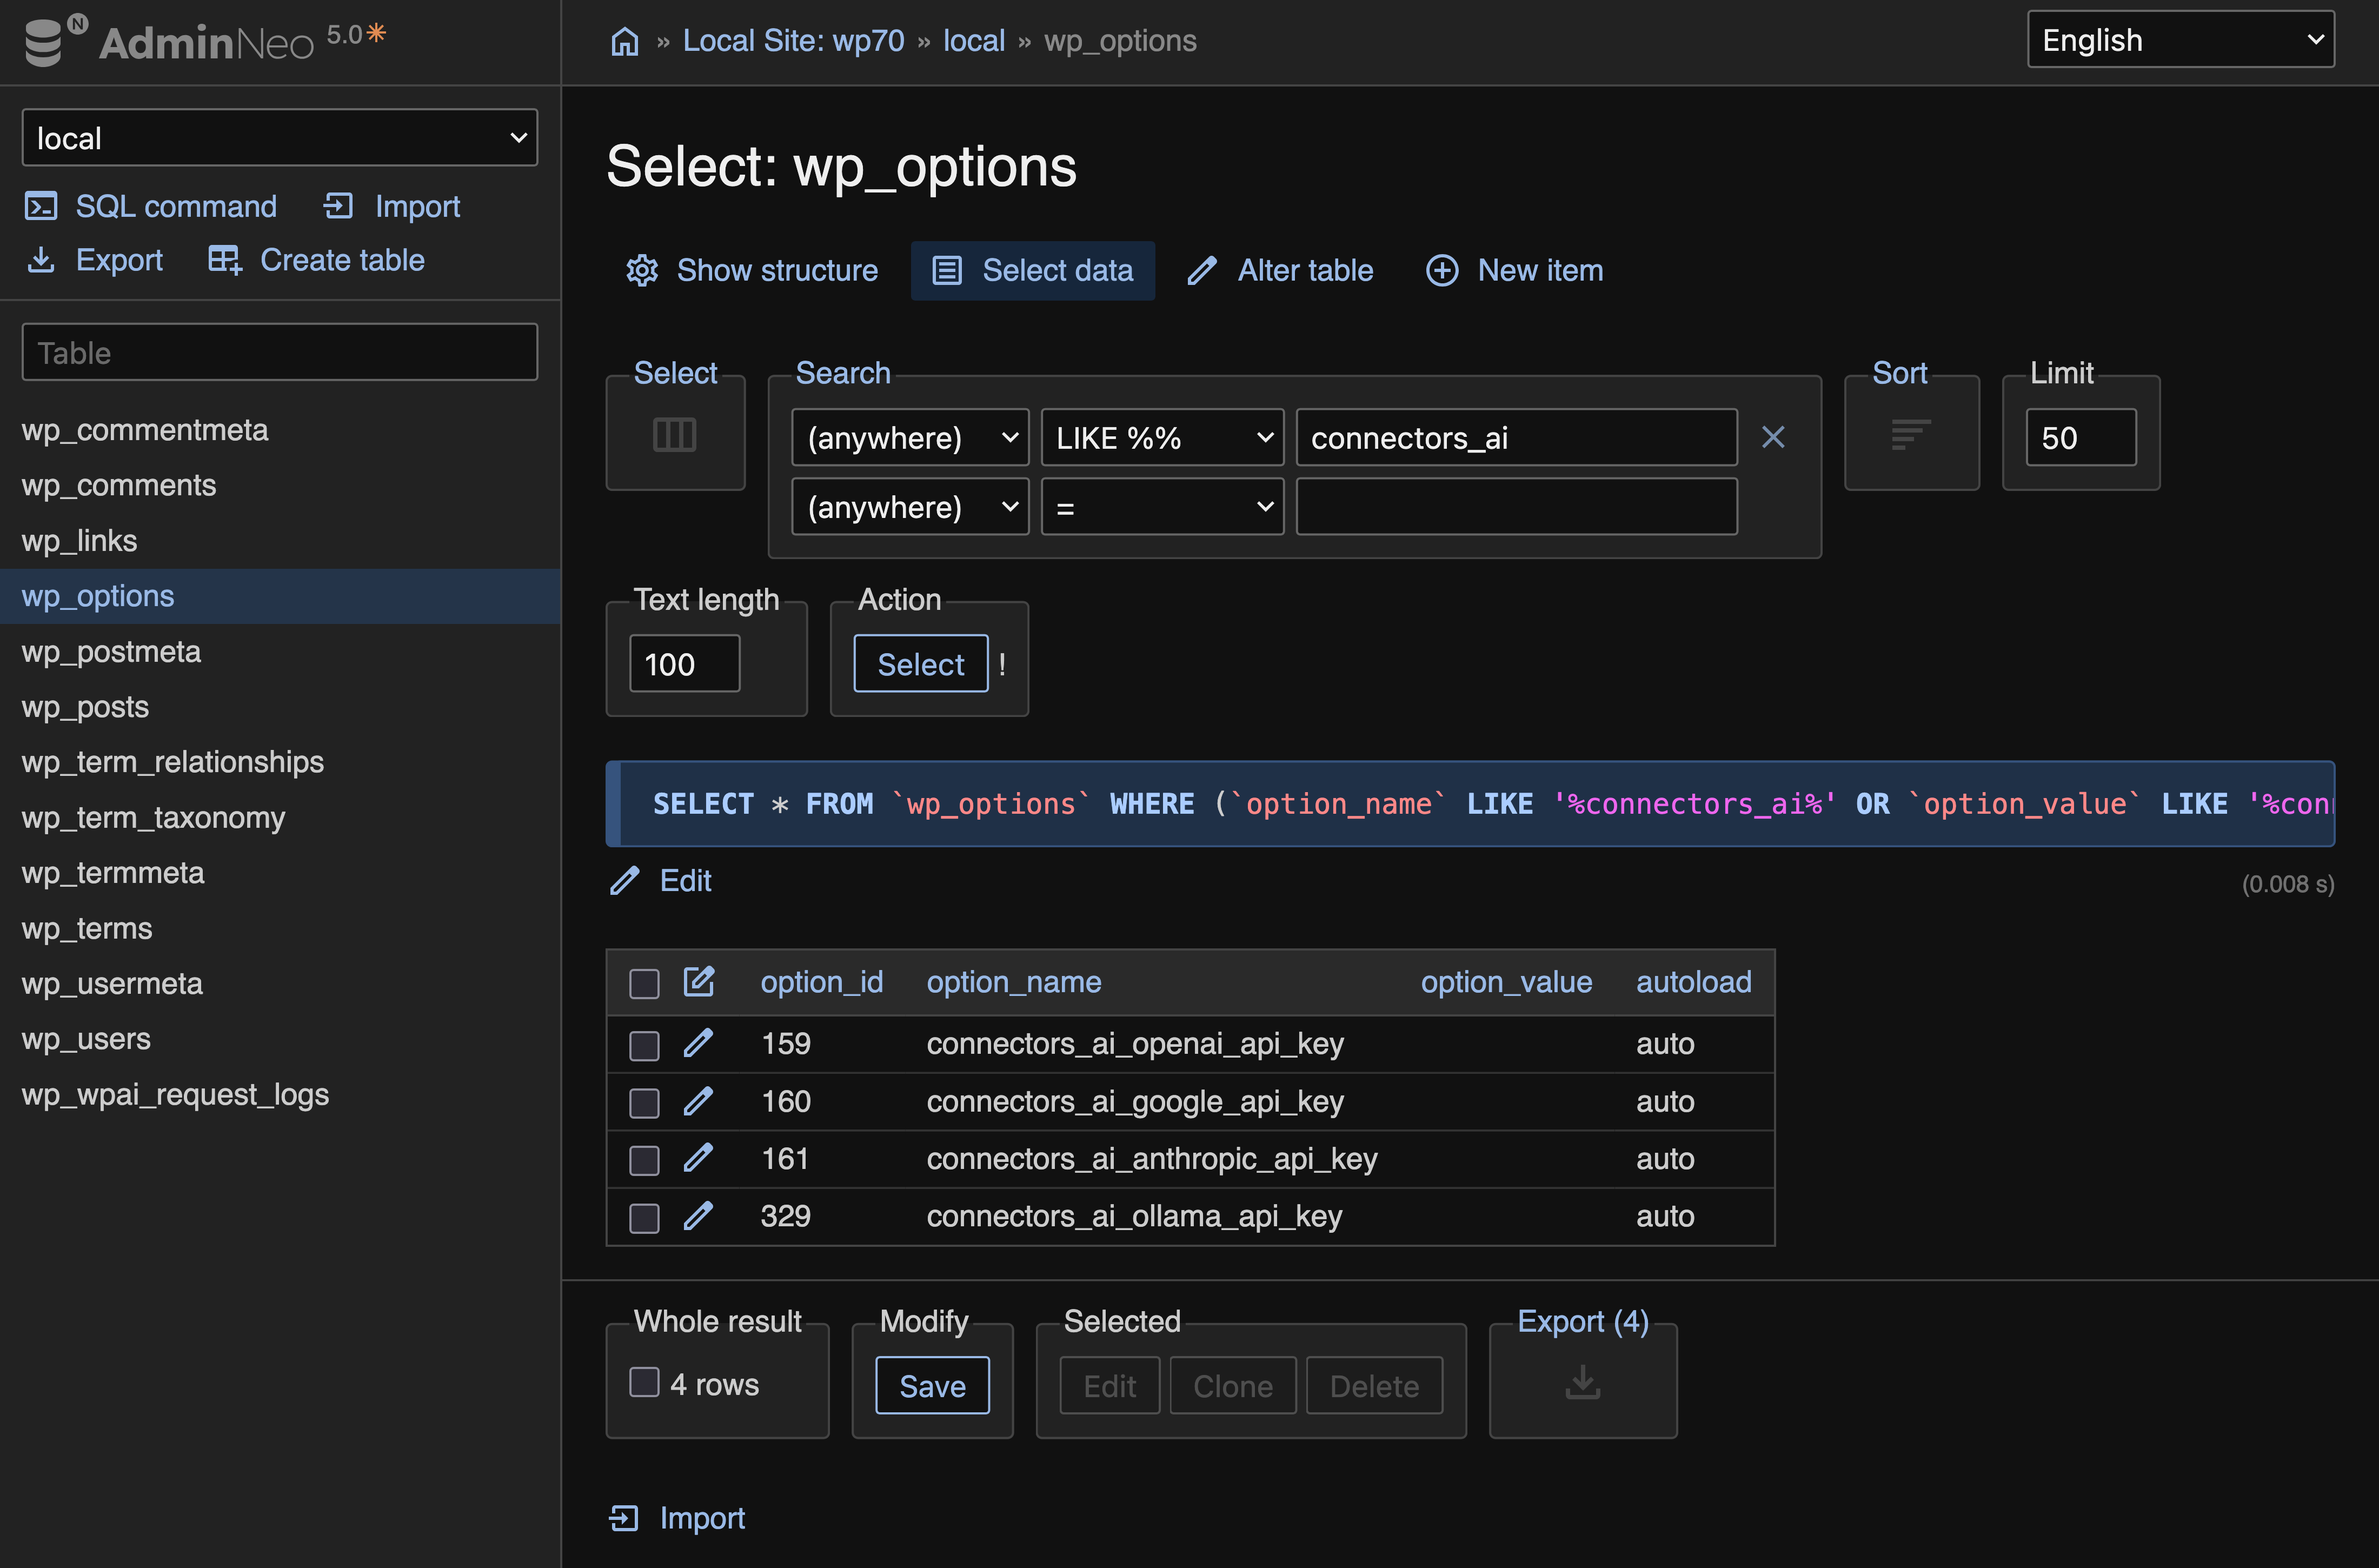Viewport: 2379px width, 1568px height.
Task: Click the empty second search value field
Action: (1516, 507)
